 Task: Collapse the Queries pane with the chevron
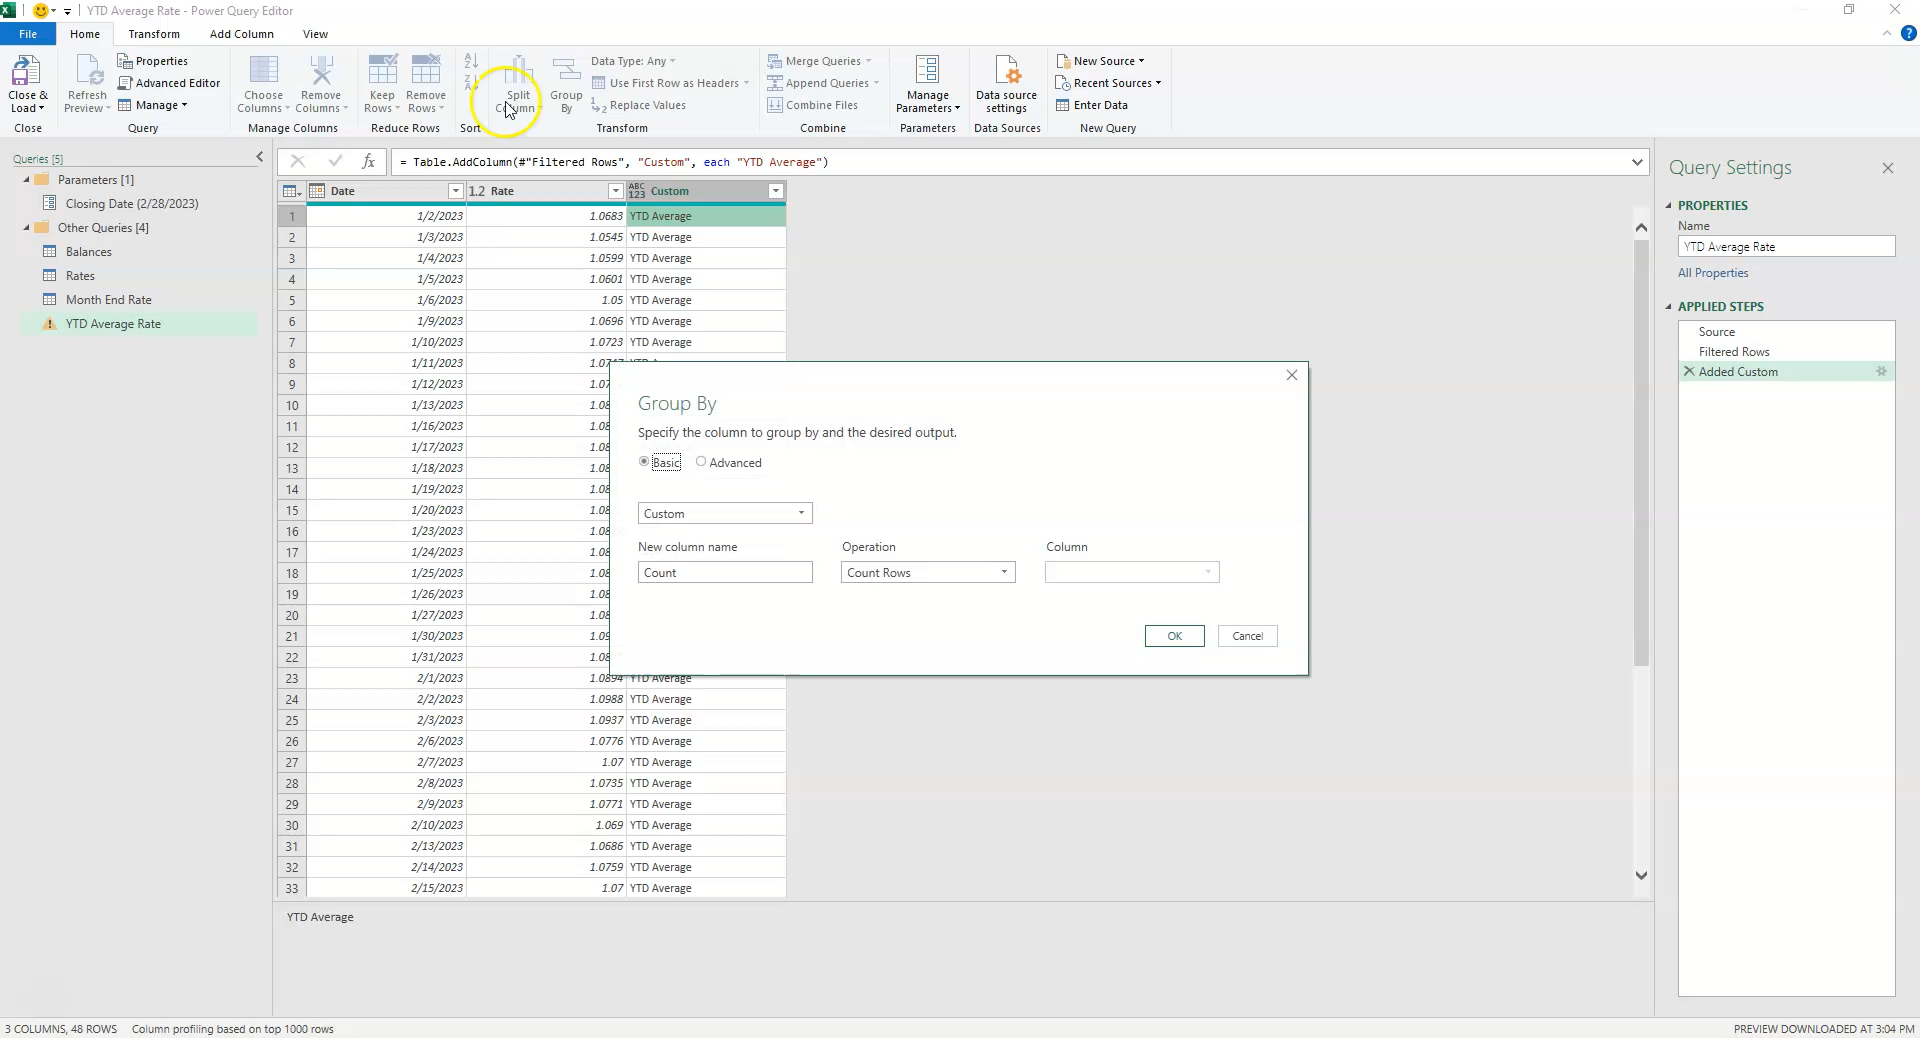coord(258,157)
